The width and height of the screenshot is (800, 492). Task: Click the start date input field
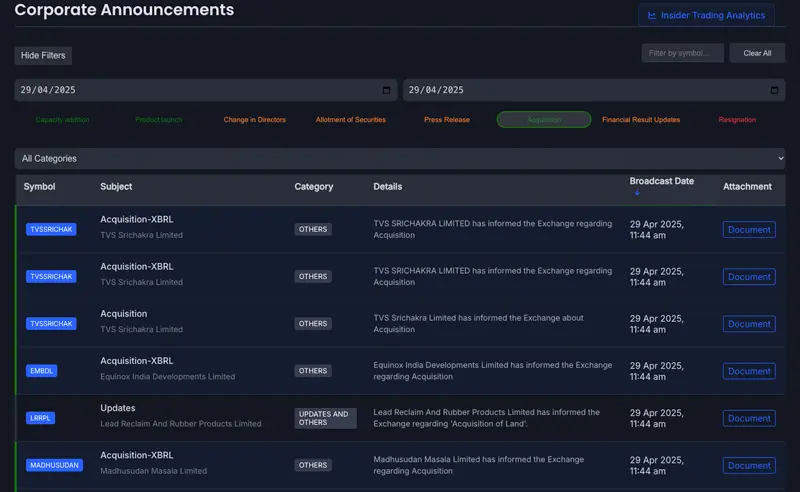[x=206, y=90]
